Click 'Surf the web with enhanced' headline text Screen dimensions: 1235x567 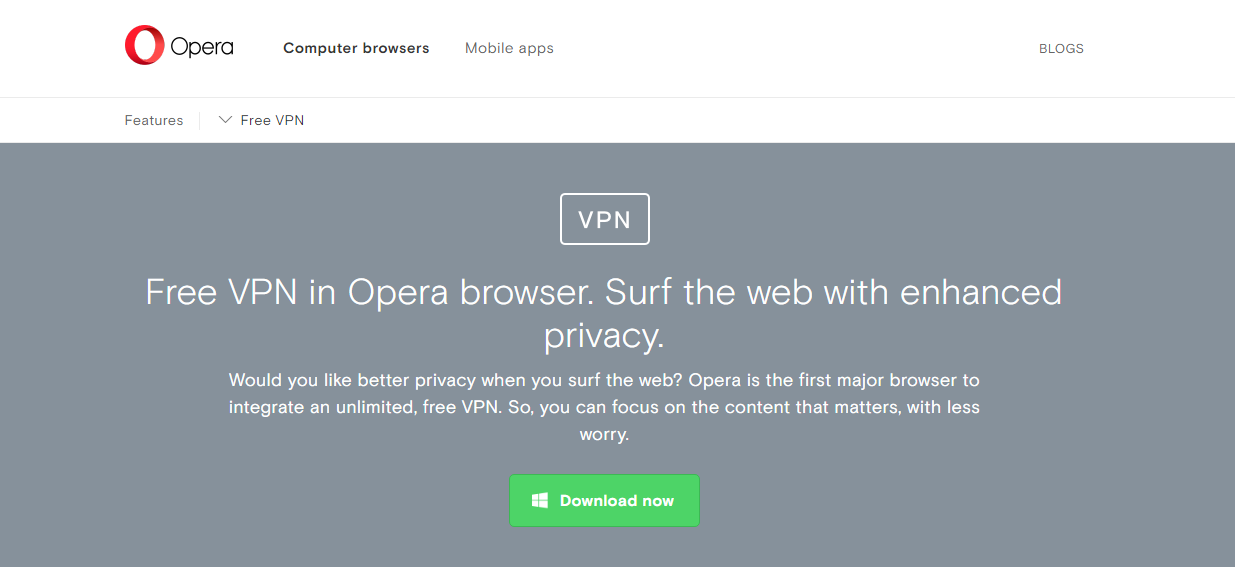coord(834,292)
